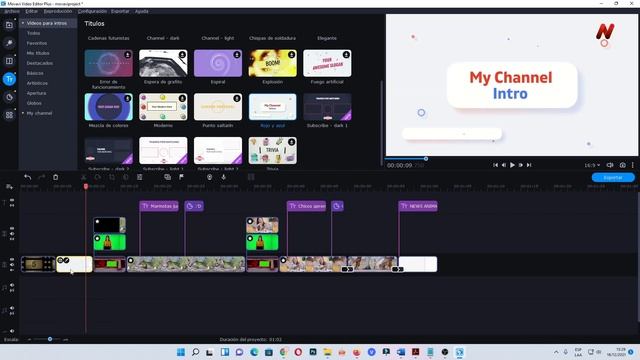
Task: Delete selected clip with trash icon
Action: [56, 177]
